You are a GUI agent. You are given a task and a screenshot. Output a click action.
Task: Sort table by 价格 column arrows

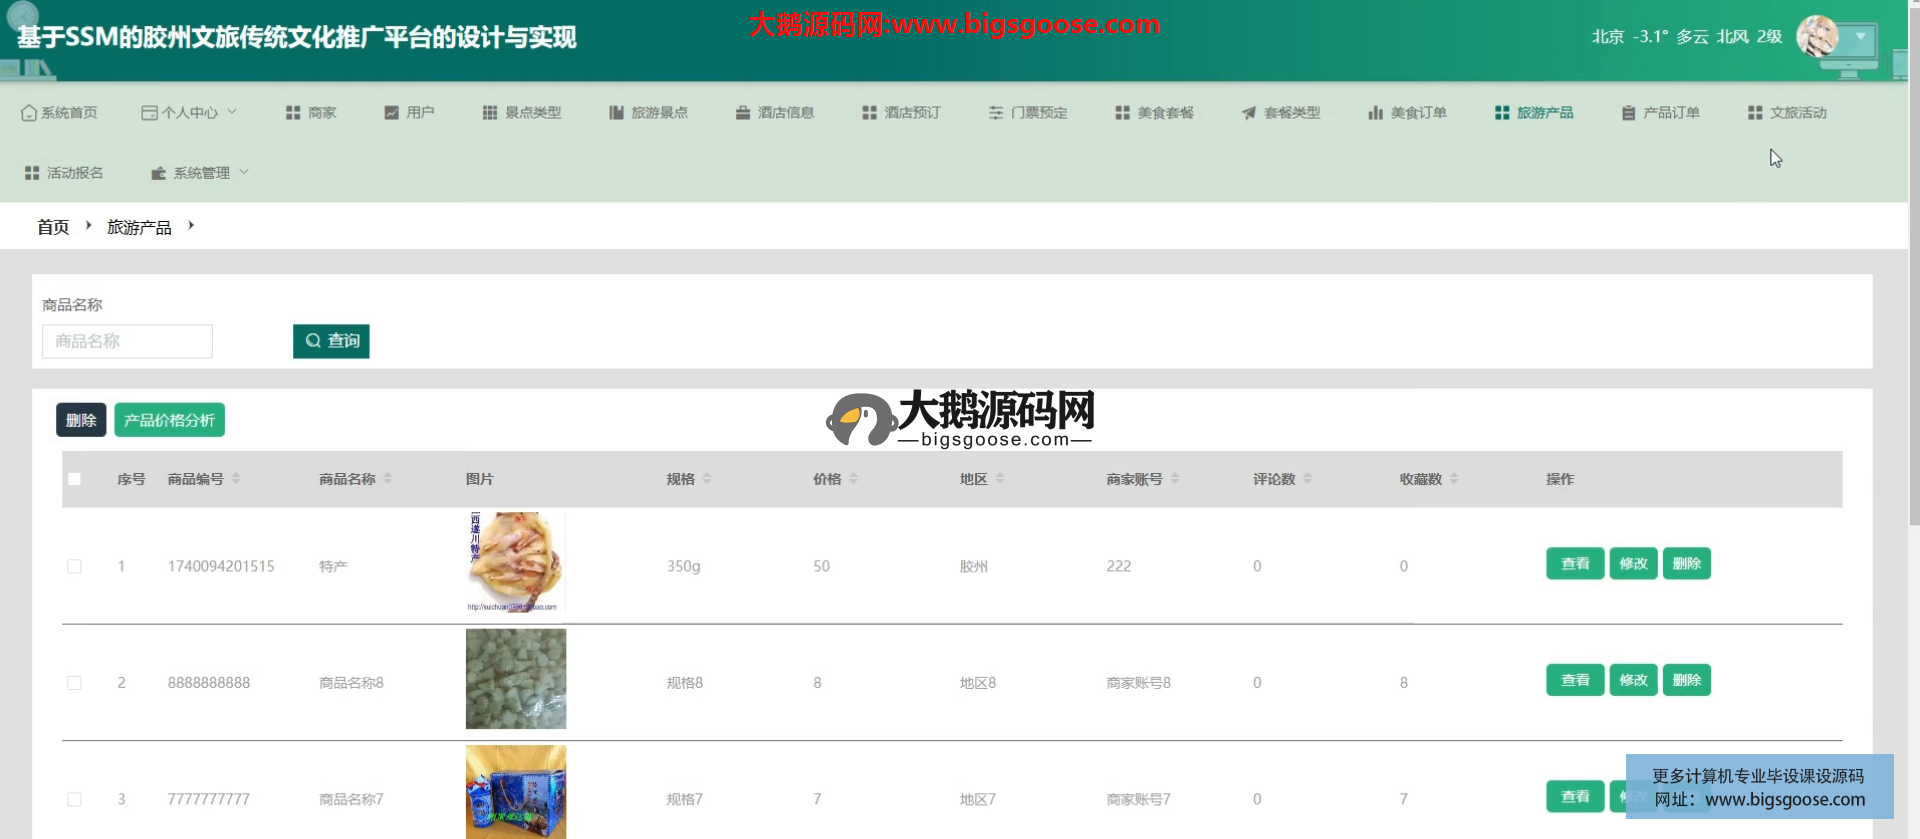[854, 479]
